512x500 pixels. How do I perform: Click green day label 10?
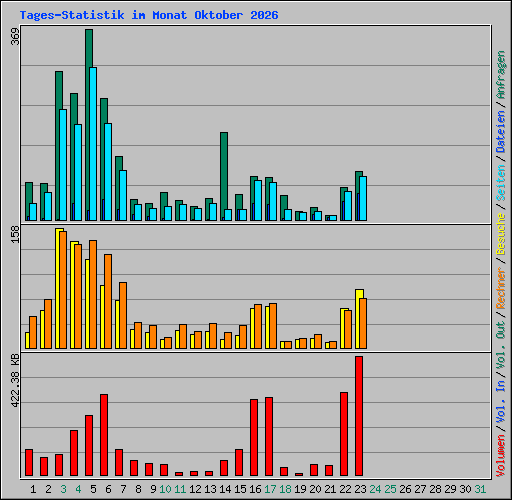(x=165, y=489)
